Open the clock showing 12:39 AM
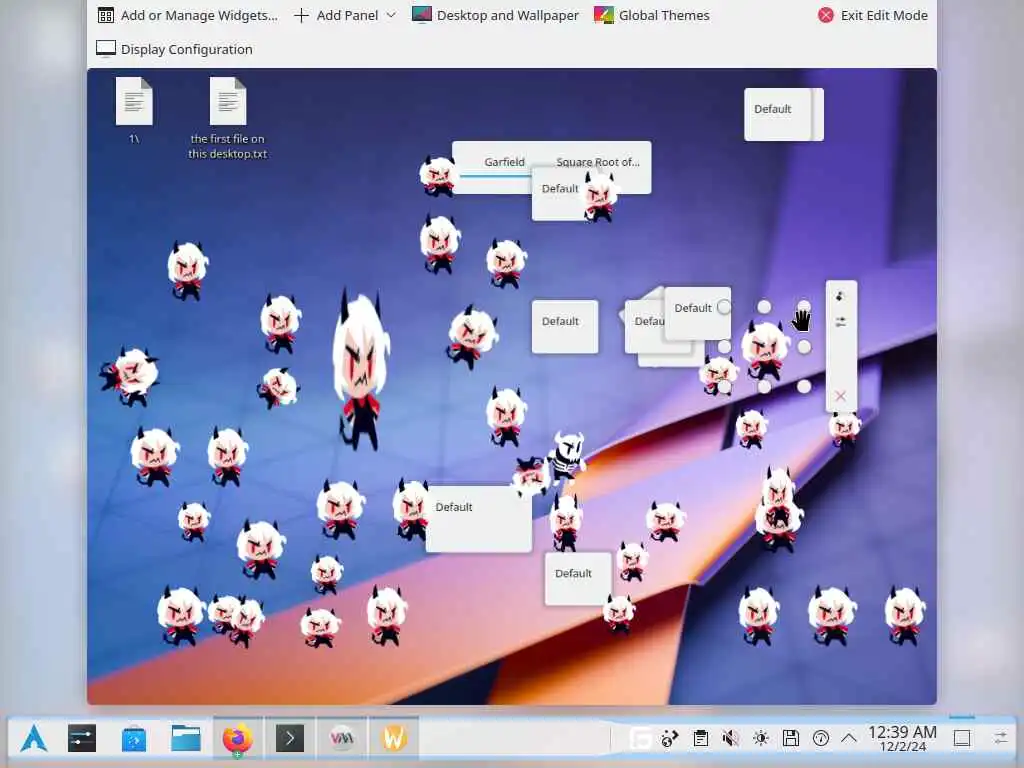Screen dimensions: 1024x768 [x=902, y=739]
